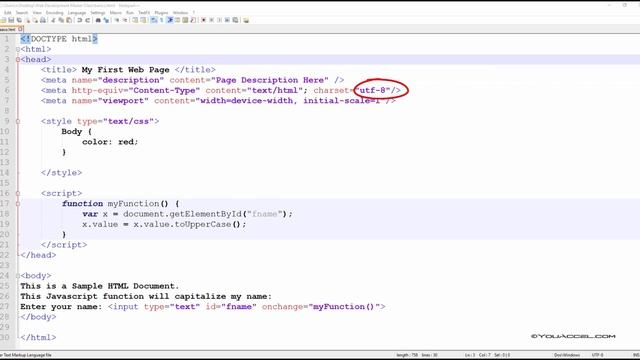Image resolution: width=640 pixels, height=360 pixels.
Task: Click the Redo arrow icon
Action: point(88,20)
